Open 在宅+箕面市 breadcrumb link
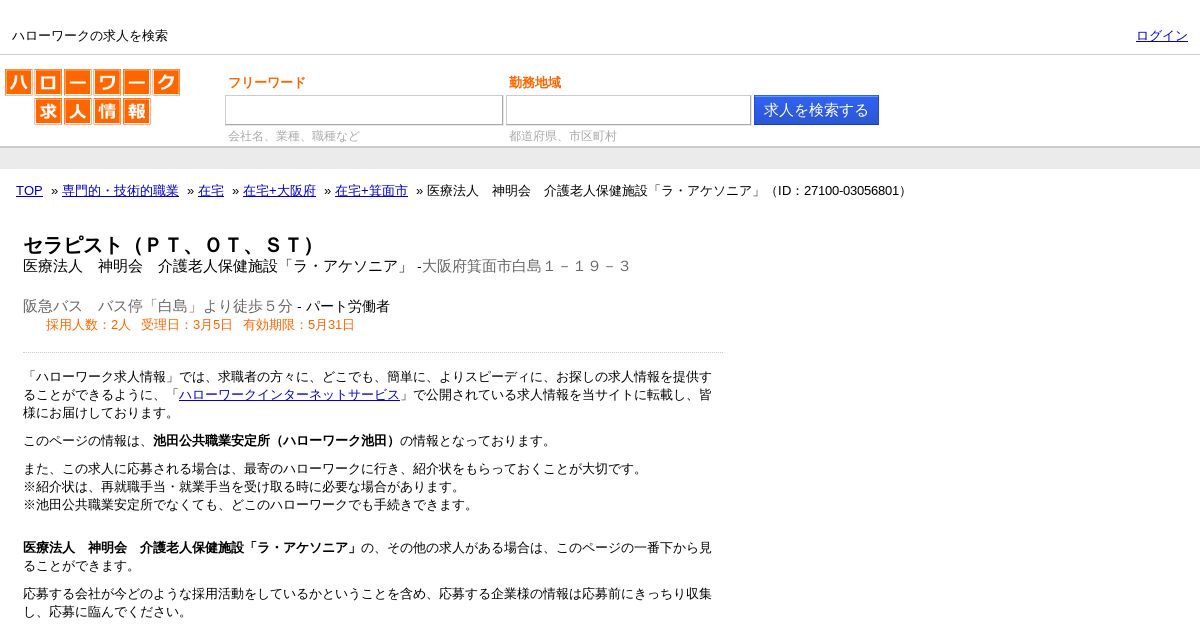This screenshot has width=1200, height=630. 371,191
